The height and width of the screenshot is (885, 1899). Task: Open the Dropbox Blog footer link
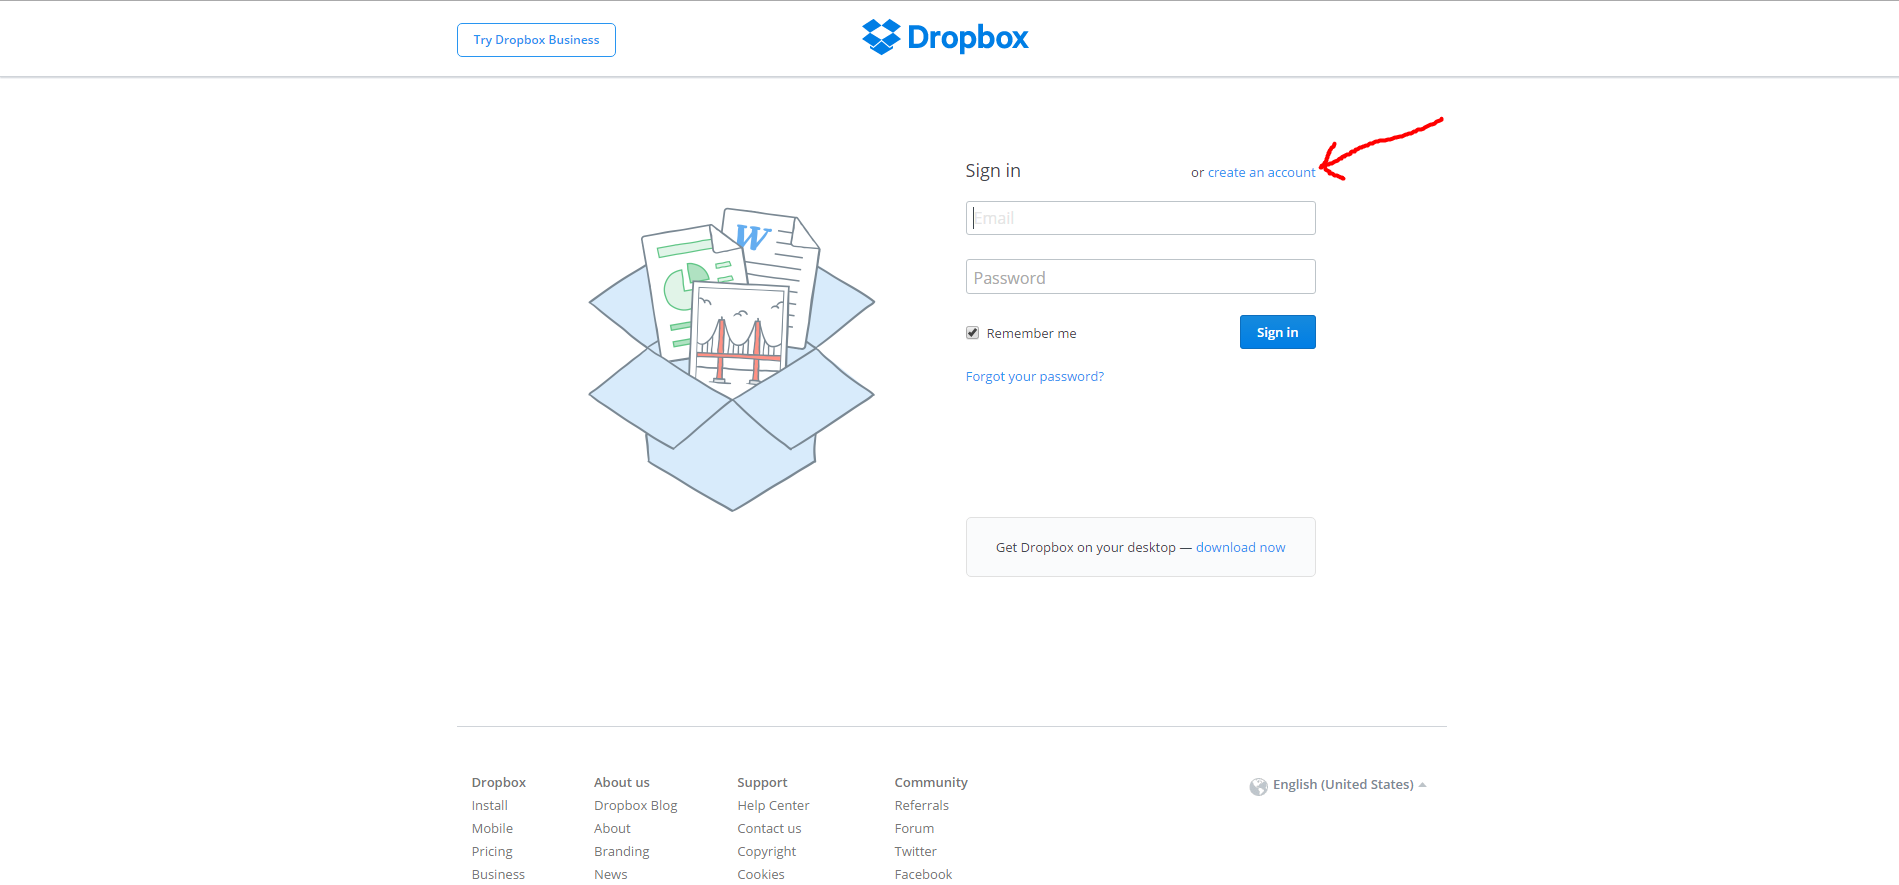pos(635,806)
